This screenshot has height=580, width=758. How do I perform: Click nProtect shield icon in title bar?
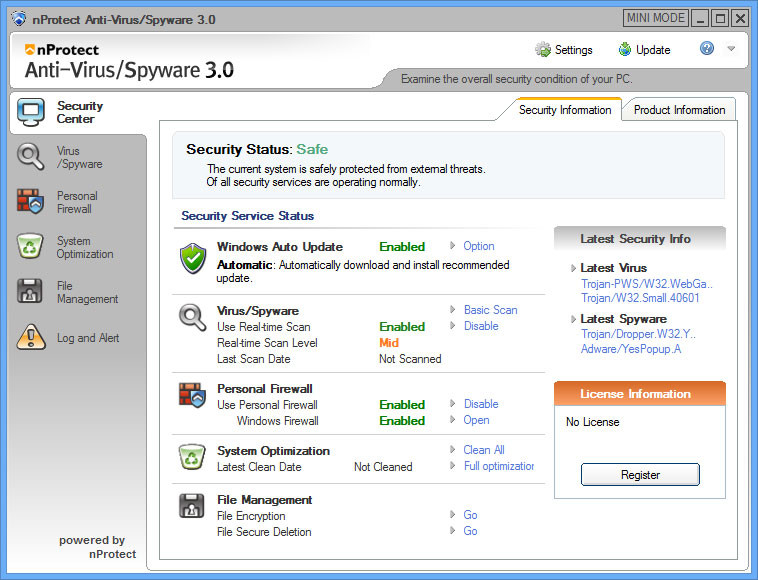pyautogui.click(x=19, y=19)
